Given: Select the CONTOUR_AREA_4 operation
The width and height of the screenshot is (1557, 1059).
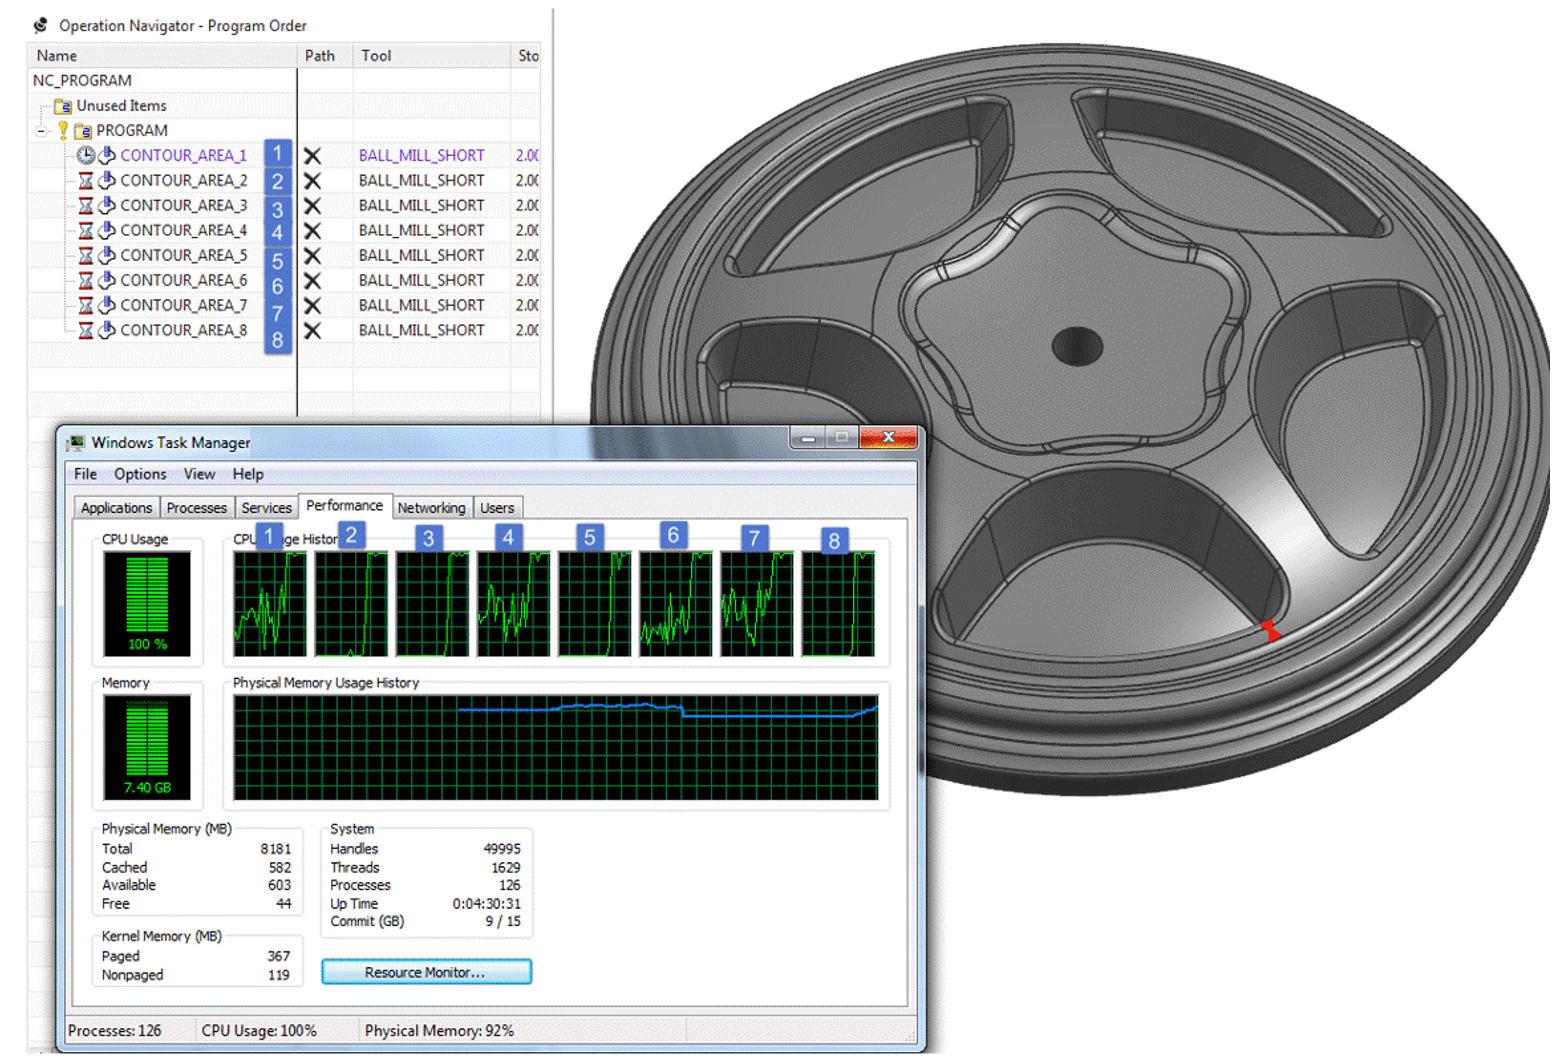Looking at the screenshot, I should [x=183, y=230].
